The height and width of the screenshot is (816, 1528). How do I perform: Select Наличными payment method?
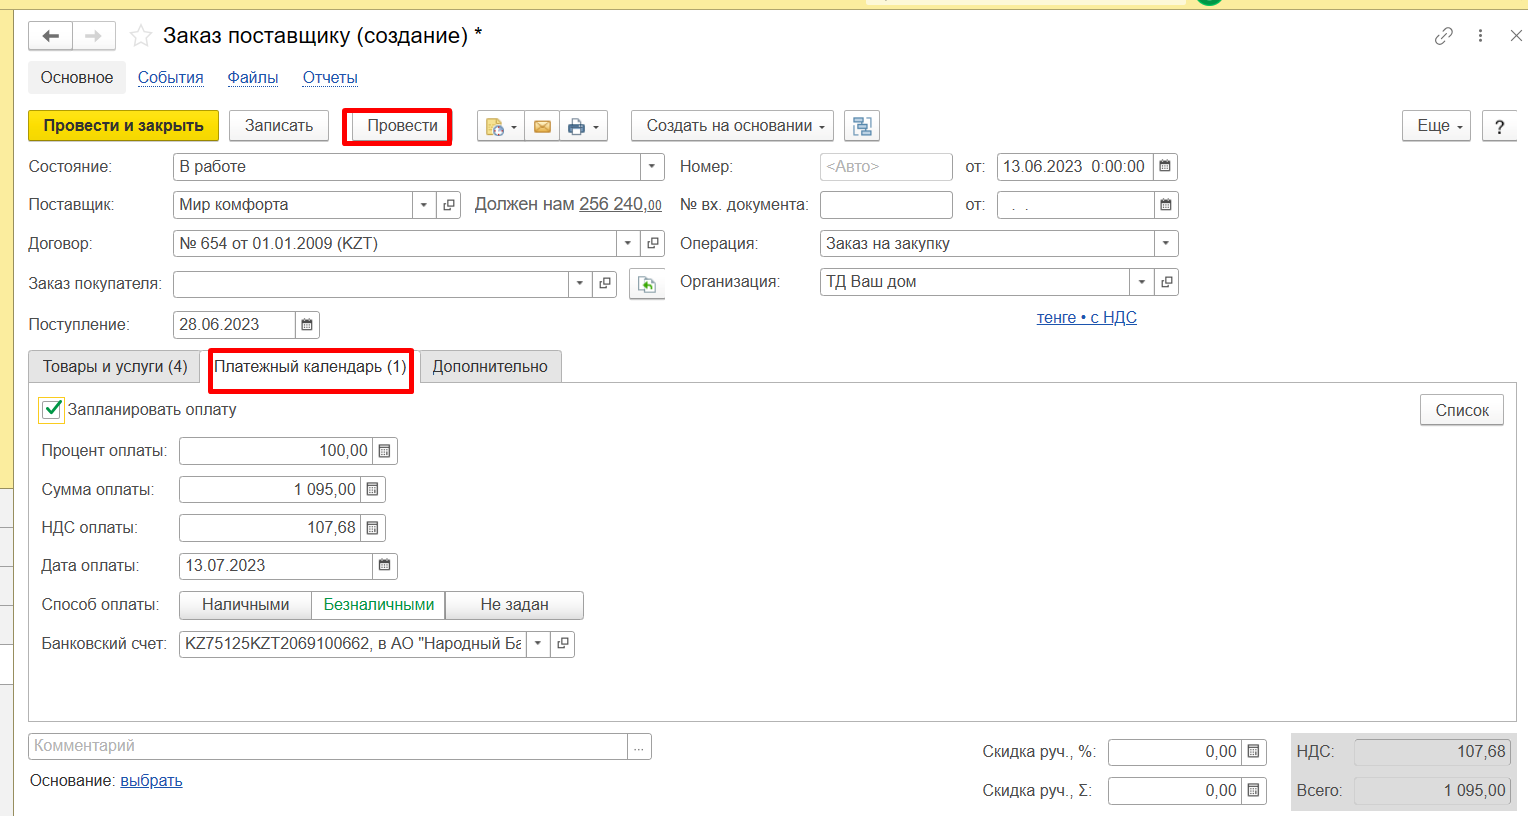pyautogui.click(x=245, y=605)
